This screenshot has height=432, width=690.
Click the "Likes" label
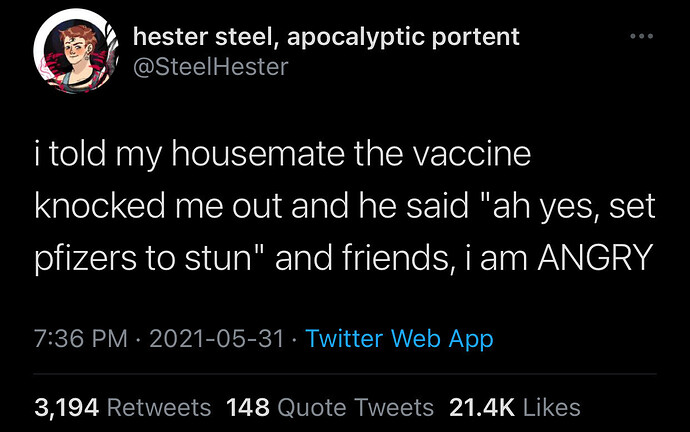pos(551,407)
